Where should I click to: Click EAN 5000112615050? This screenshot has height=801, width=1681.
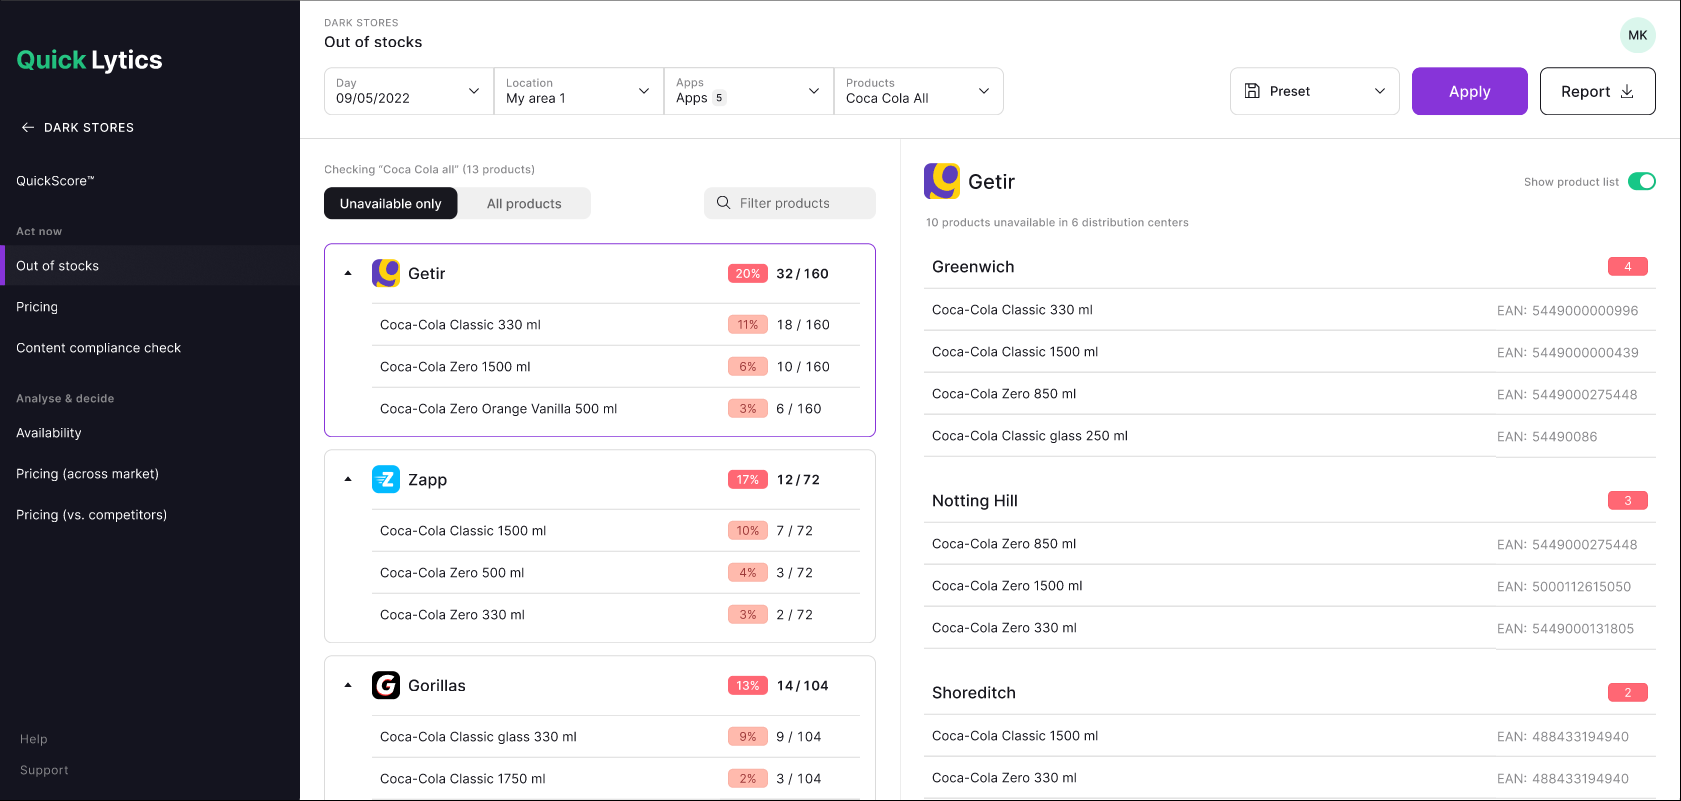[x=1564, y=587]
